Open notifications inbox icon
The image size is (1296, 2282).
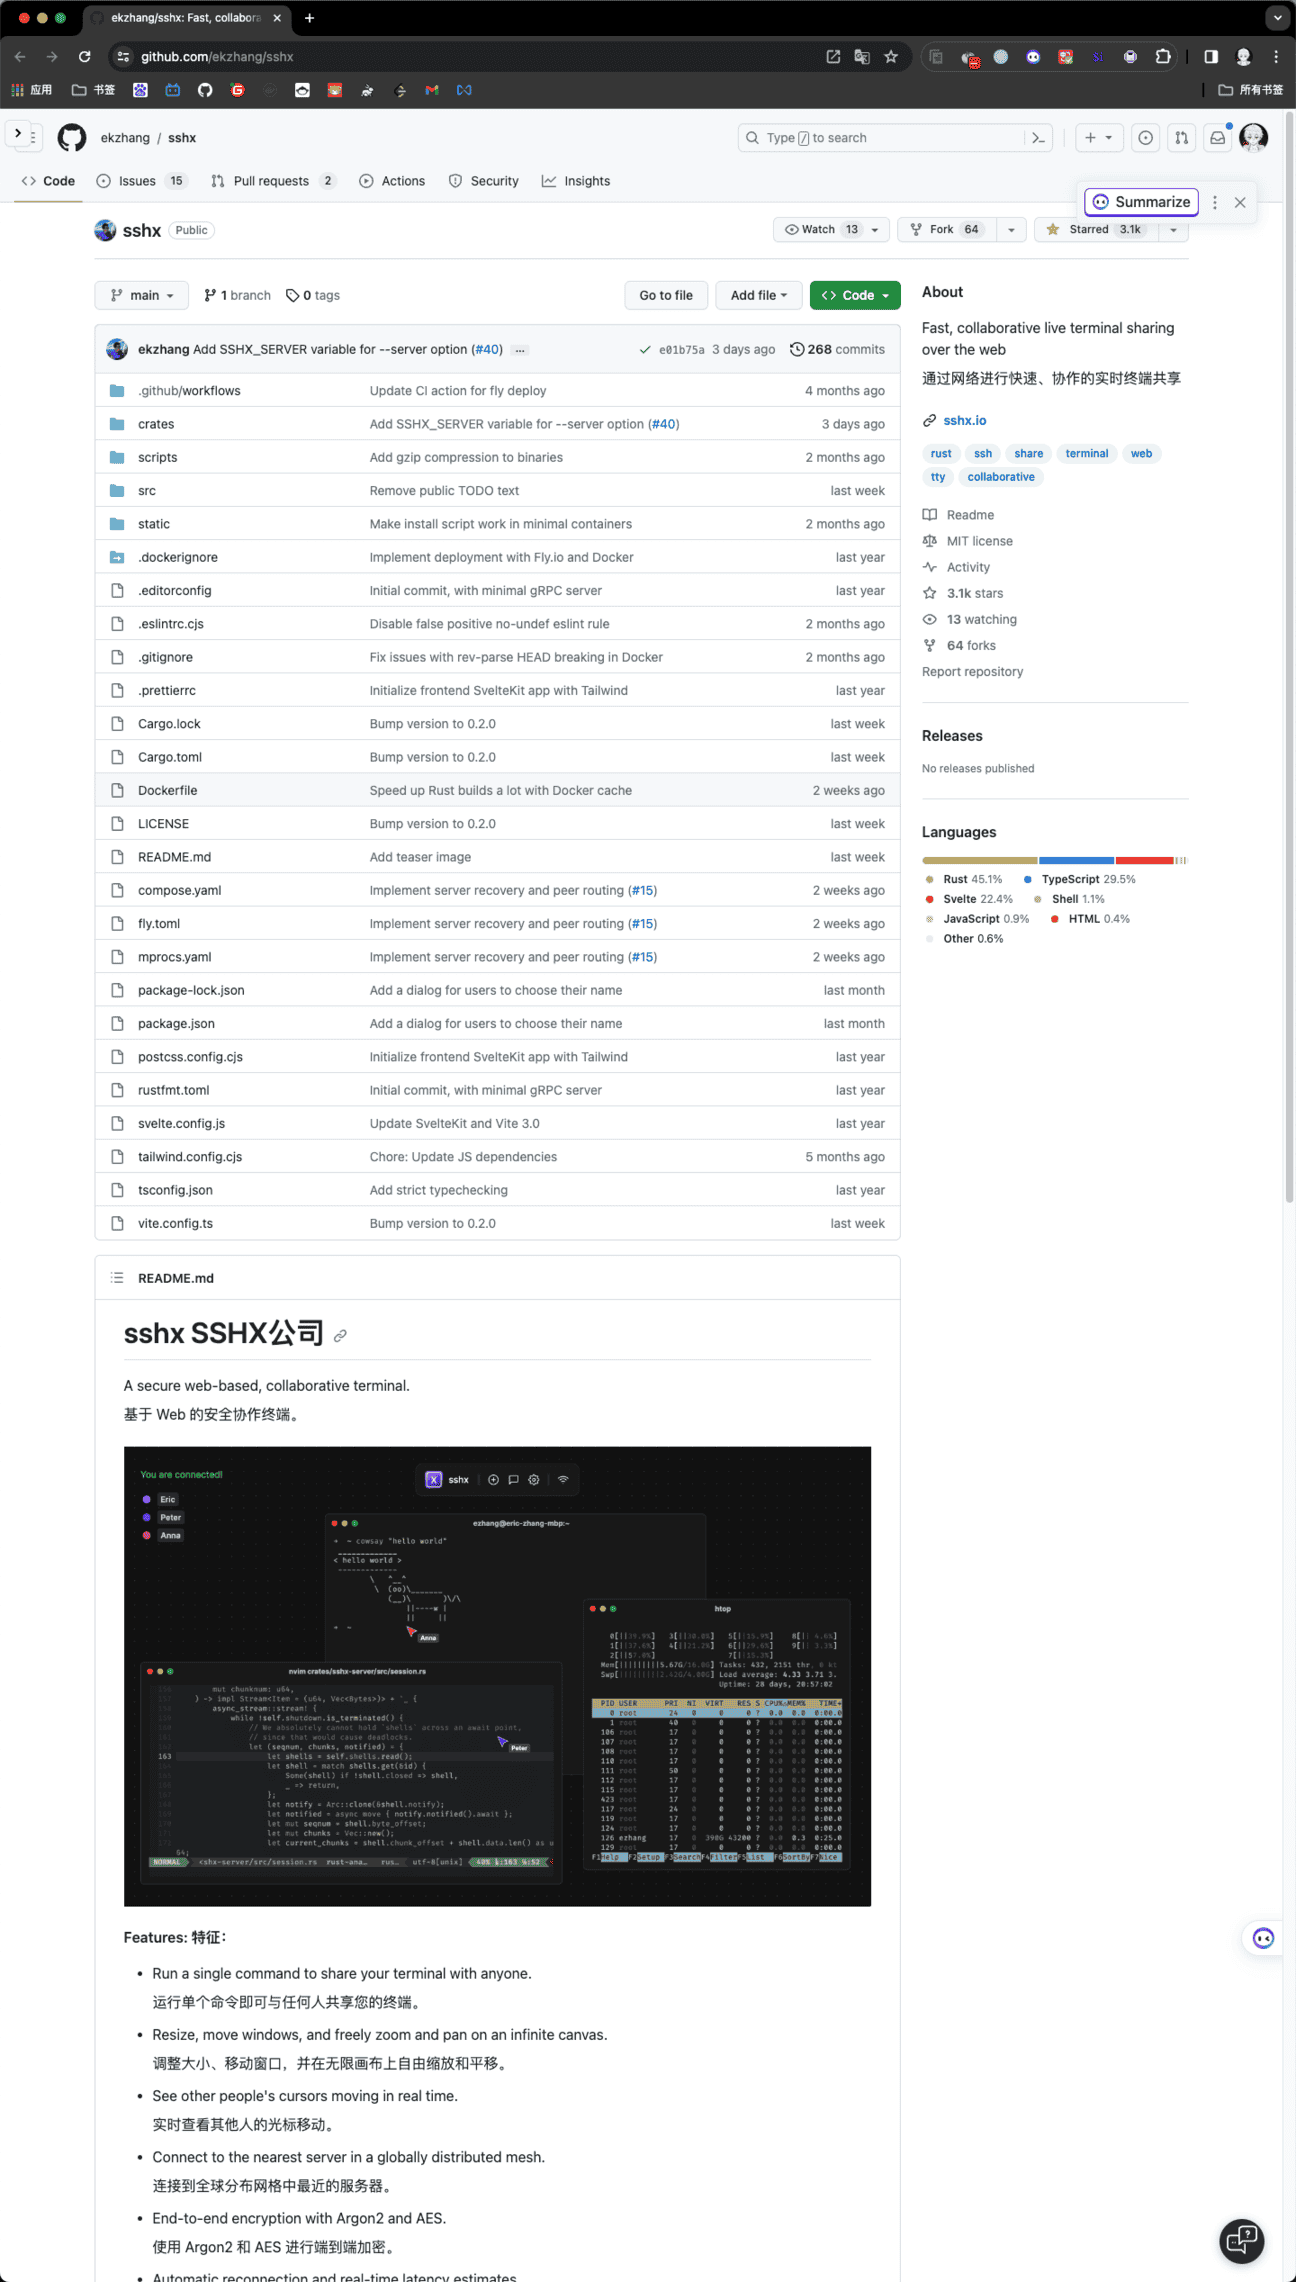(1217, 138)
